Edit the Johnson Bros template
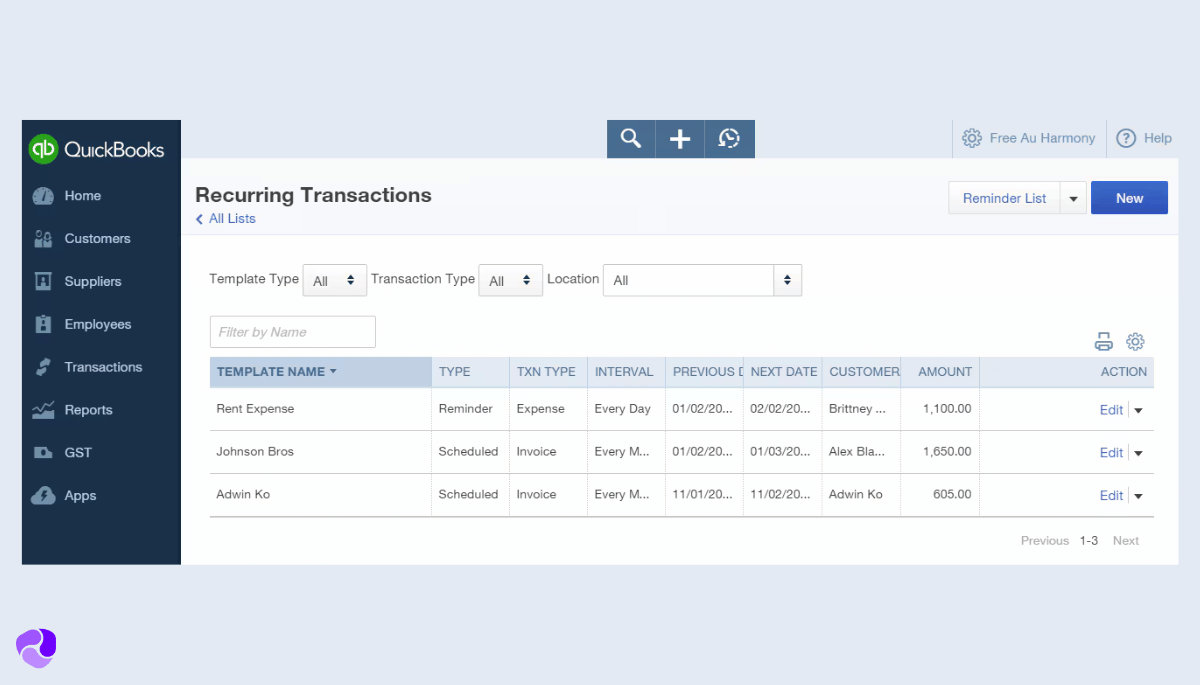Image resolution: width=1200 pixels, height=685 pixels. [1111, 453]
